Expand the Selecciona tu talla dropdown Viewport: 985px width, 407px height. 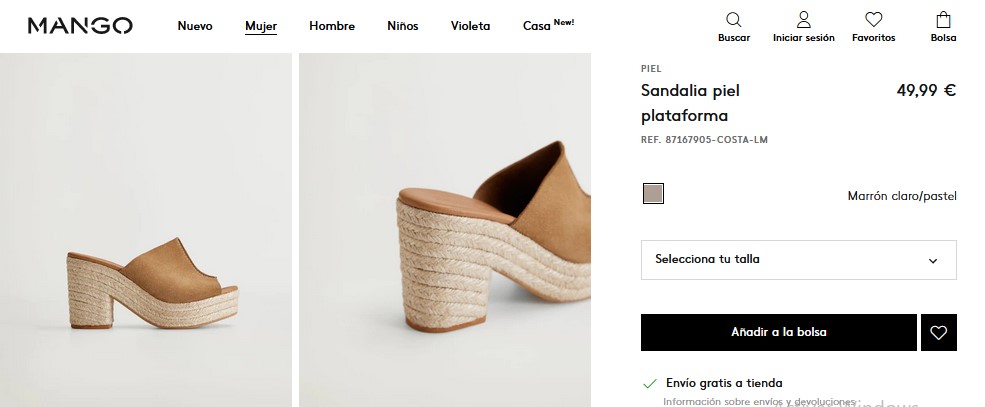798,259
